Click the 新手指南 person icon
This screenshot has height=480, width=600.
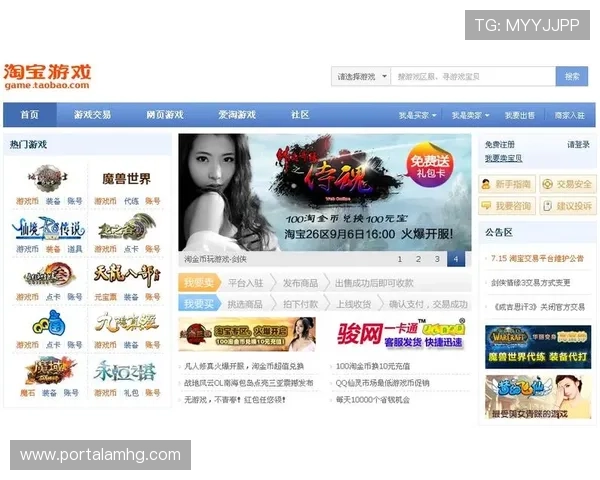pyautogui.click(x=486, y=184)
